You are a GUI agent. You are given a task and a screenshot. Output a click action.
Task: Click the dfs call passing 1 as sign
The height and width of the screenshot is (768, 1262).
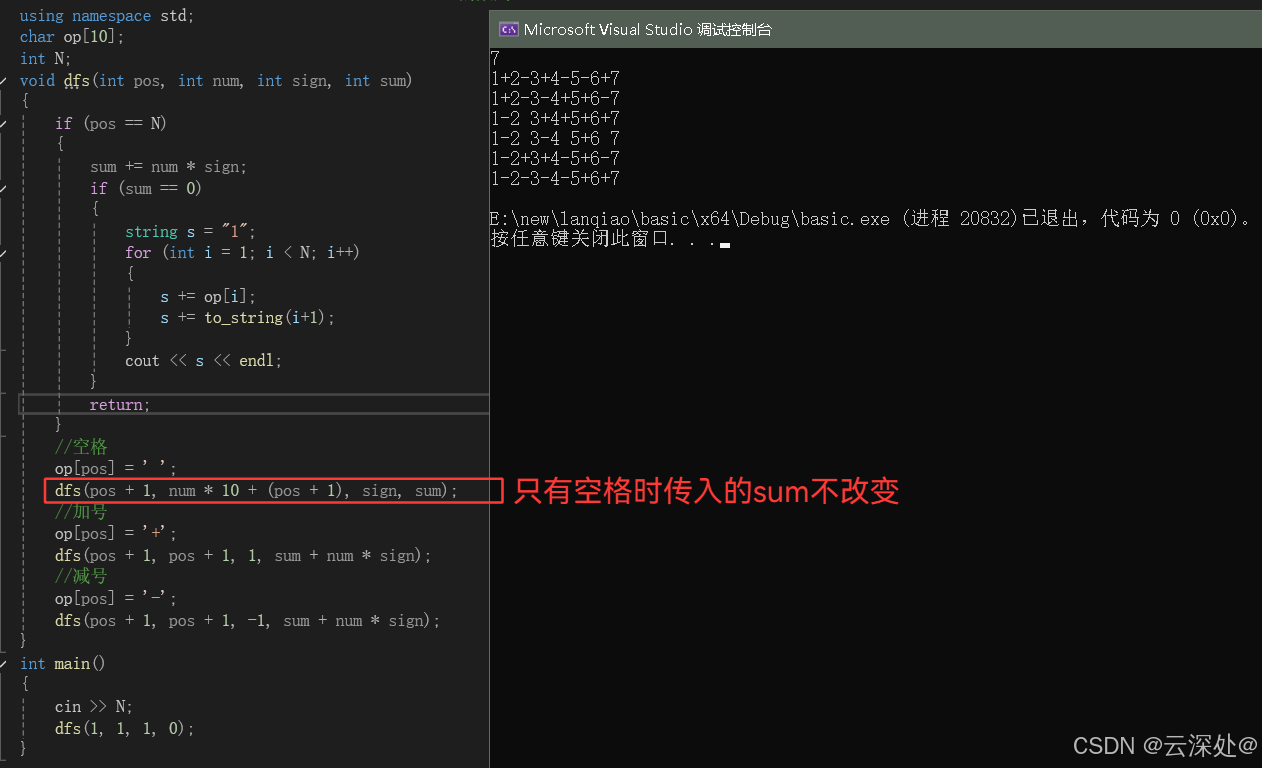point(243,556)
